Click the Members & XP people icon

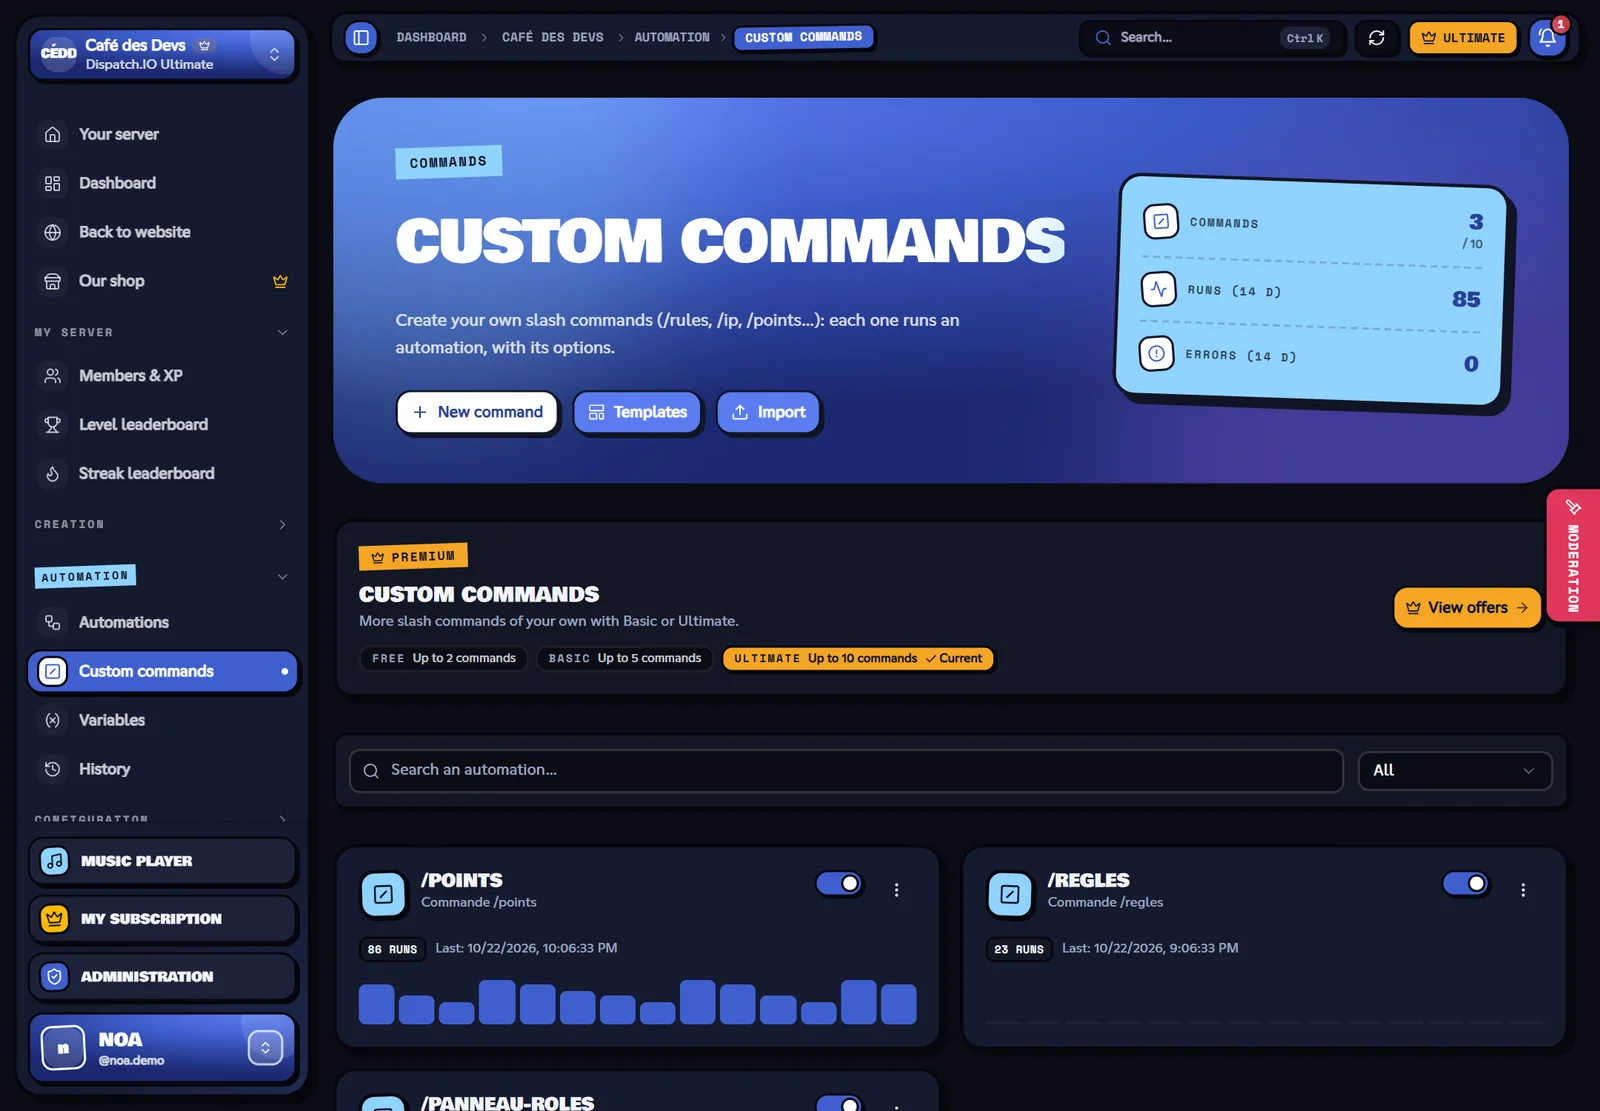(53, 375)
